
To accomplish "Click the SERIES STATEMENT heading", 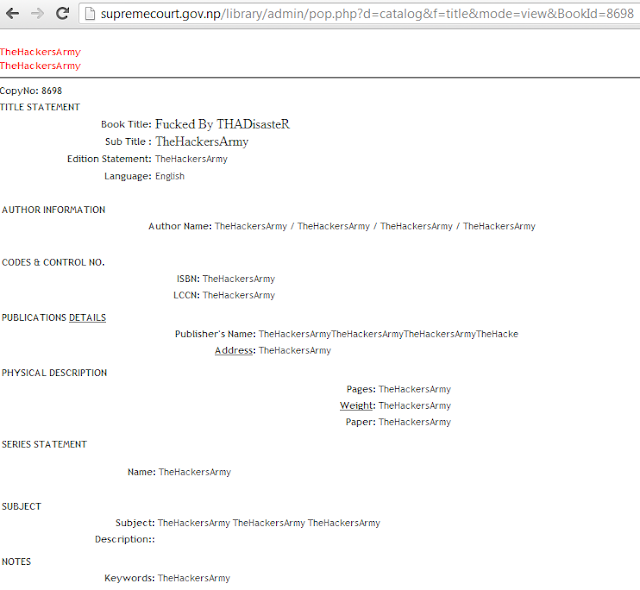I will 44,444.
